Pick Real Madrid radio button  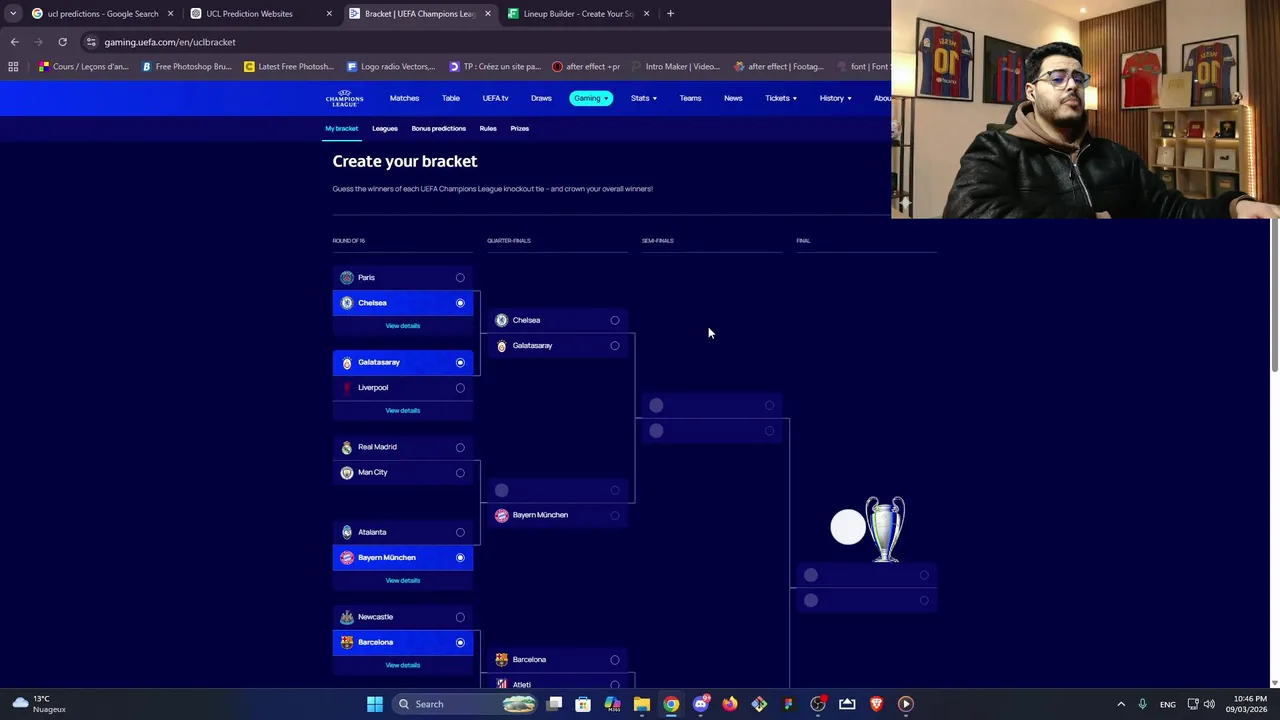click(460, 447)
